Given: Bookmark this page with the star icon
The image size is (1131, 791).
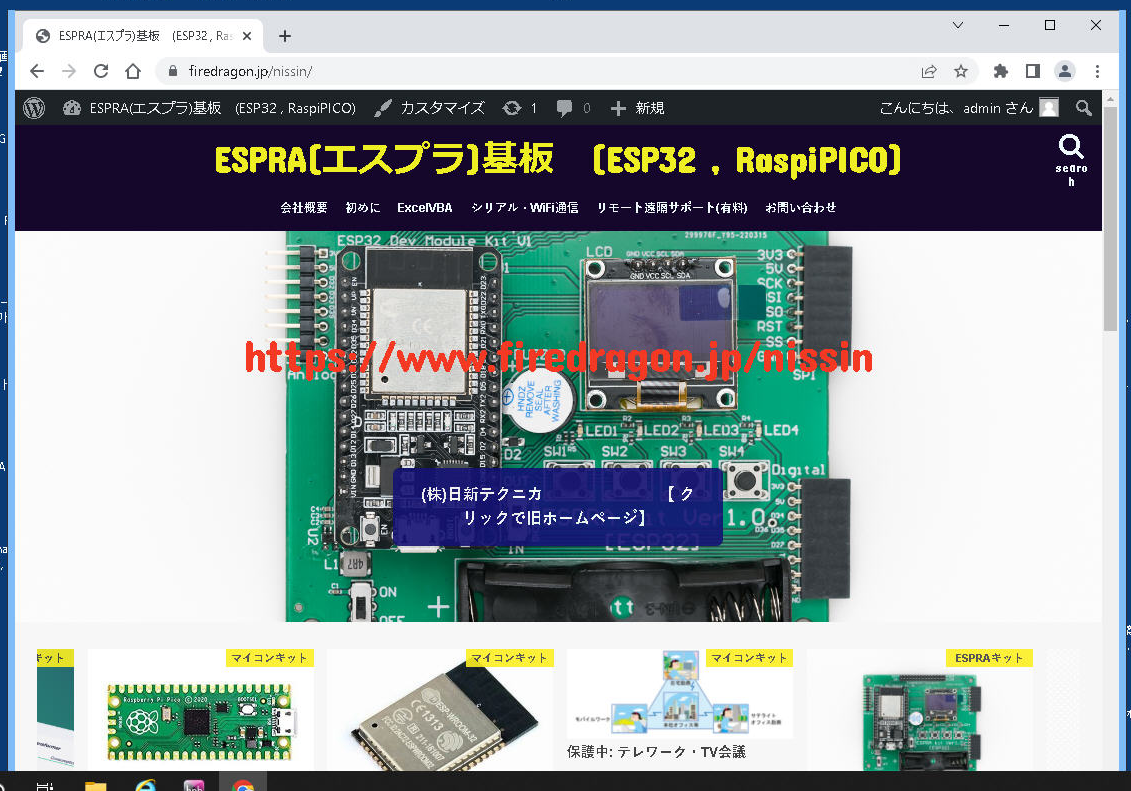Looking at the screenshot, I should click(x=961, y=71).
